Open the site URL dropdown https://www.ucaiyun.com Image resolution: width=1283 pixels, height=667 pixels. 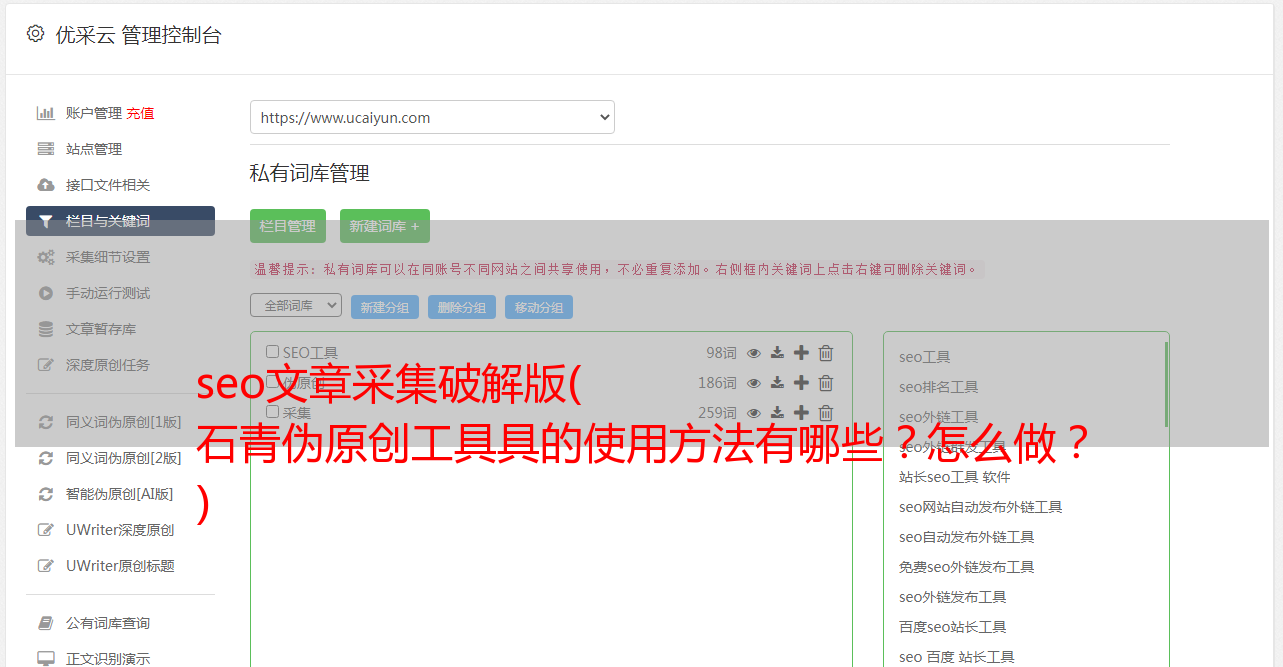(432, 117)
